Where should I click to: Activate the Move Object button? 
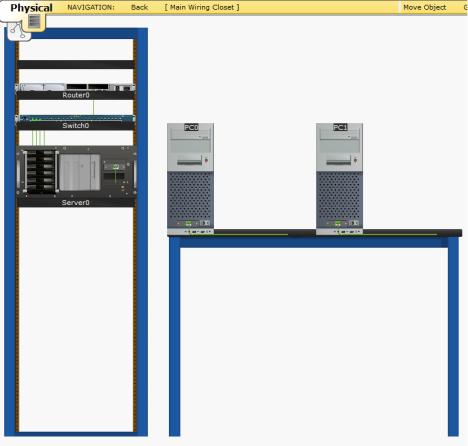tap(424, 7)
